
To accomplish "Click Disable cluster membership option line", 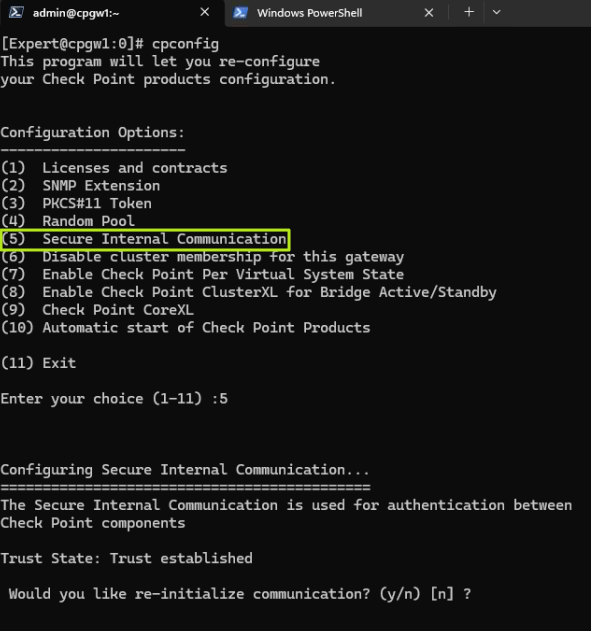I will tap(202, 257).
